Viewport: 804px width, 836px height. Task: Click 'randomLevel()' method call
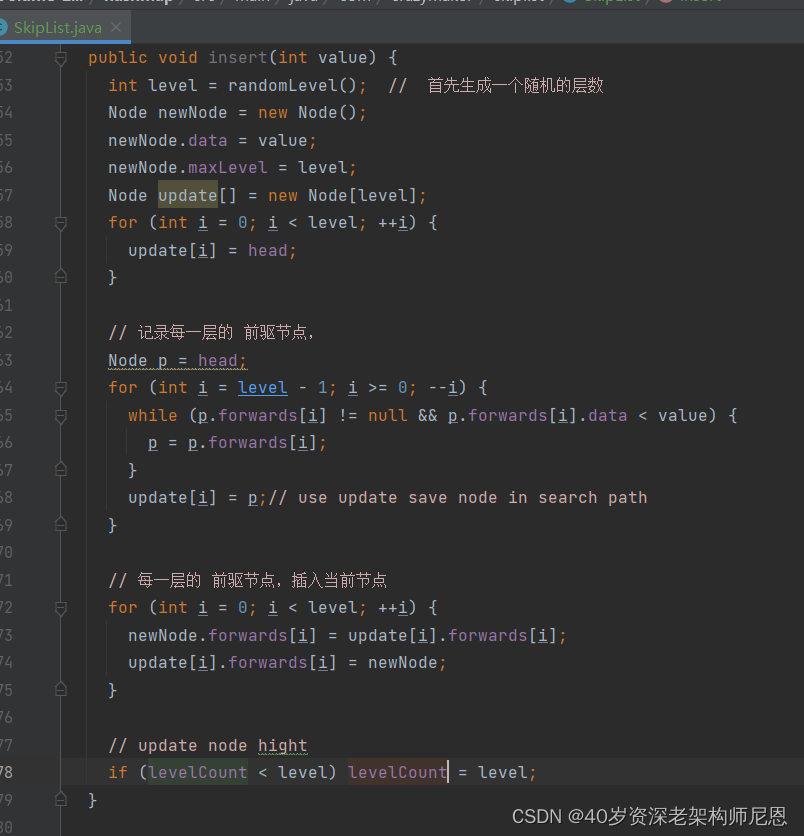292,85
